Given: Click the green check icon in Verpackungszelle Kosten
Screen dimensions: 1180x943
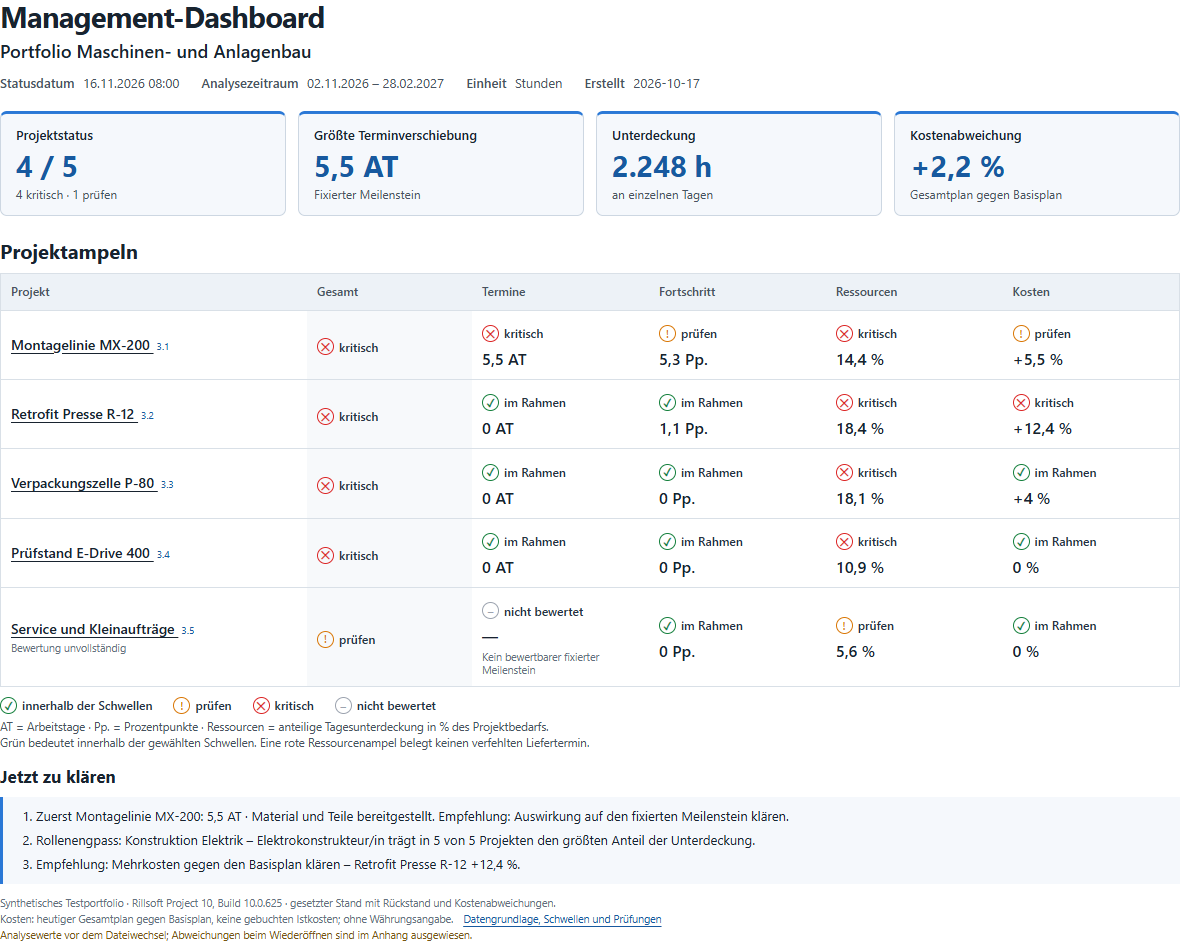Looking at the screenshot, I should tap(1020, 472).
